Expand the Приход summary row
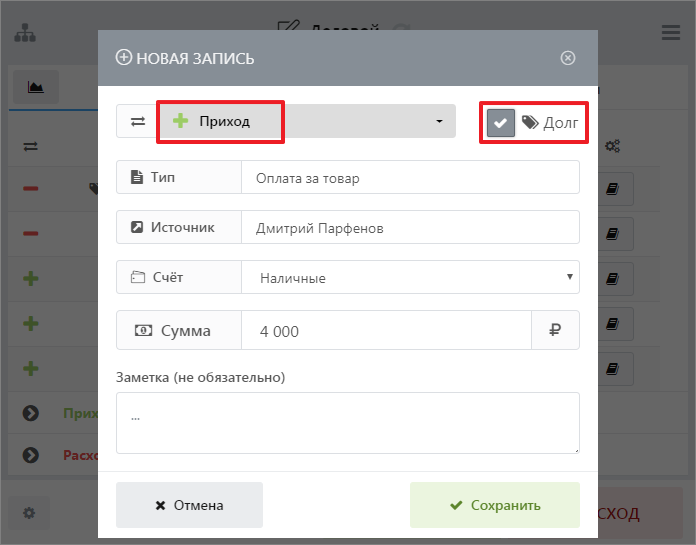The height and width of the screenshot is (545, 696). pyautogui.click(x=30, y=412)
